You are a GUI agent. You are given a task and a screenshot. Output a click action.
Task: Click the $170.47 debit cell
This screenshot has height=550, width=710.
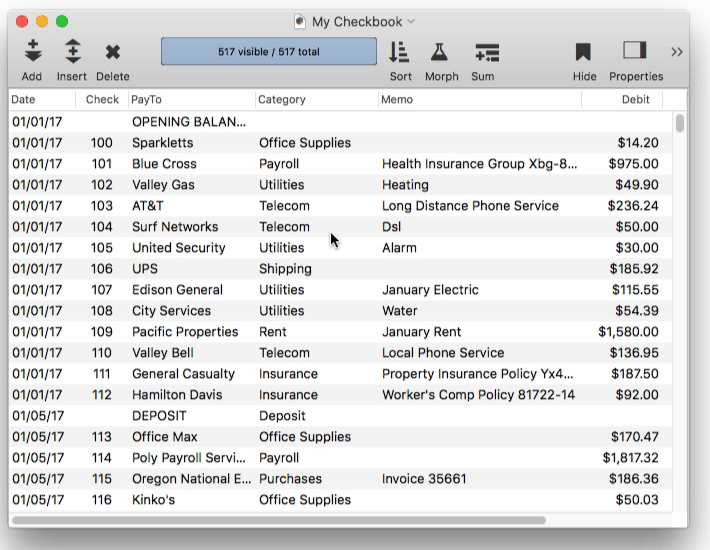point(634,436)
